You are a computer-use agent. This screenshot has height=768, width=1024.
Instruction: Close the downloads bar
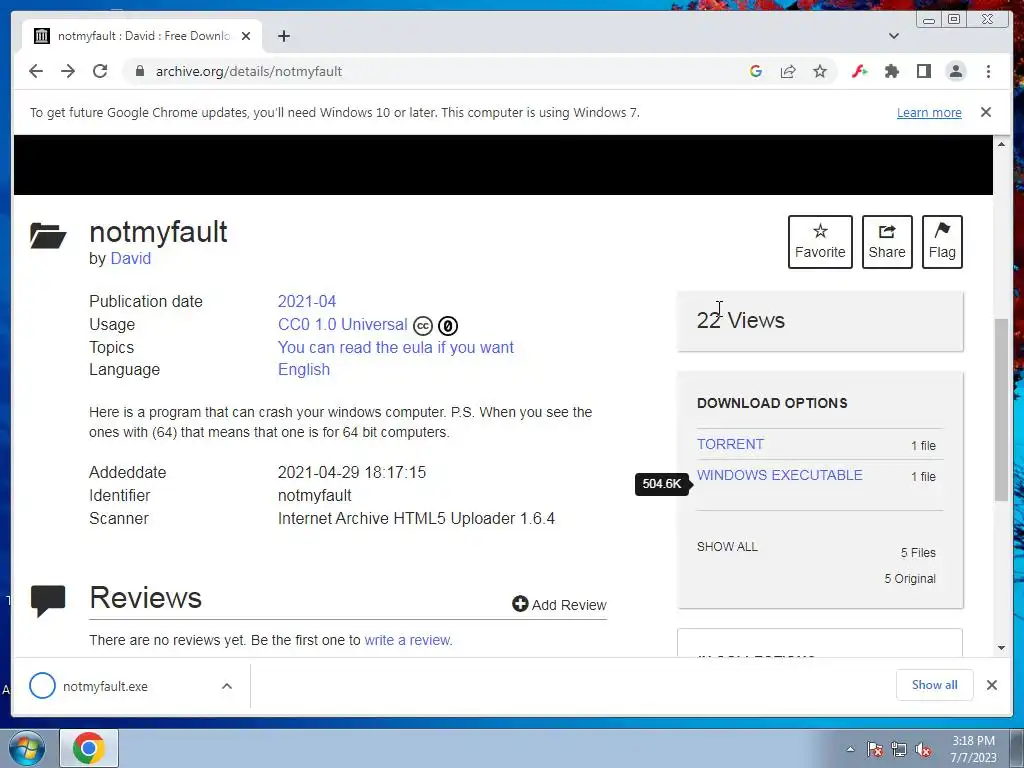pos(991,685)
